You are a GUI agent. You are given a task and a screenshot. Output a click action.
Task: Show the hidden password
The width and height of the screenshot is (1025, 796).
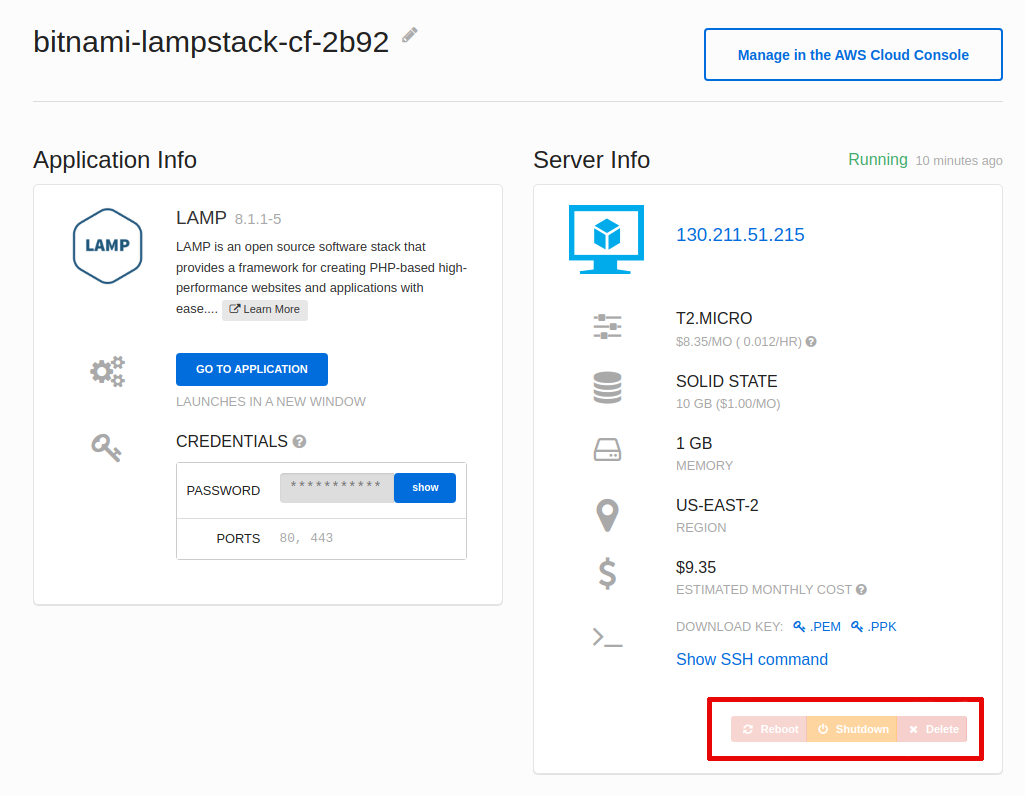click(x=425, y=488)
